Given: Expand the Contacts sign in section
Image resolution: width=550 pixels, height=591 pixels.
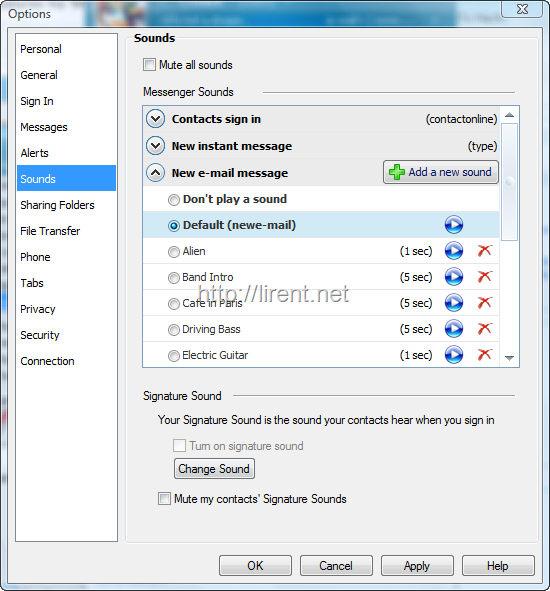Looking at the screenshot, I should tap(155, 119).
